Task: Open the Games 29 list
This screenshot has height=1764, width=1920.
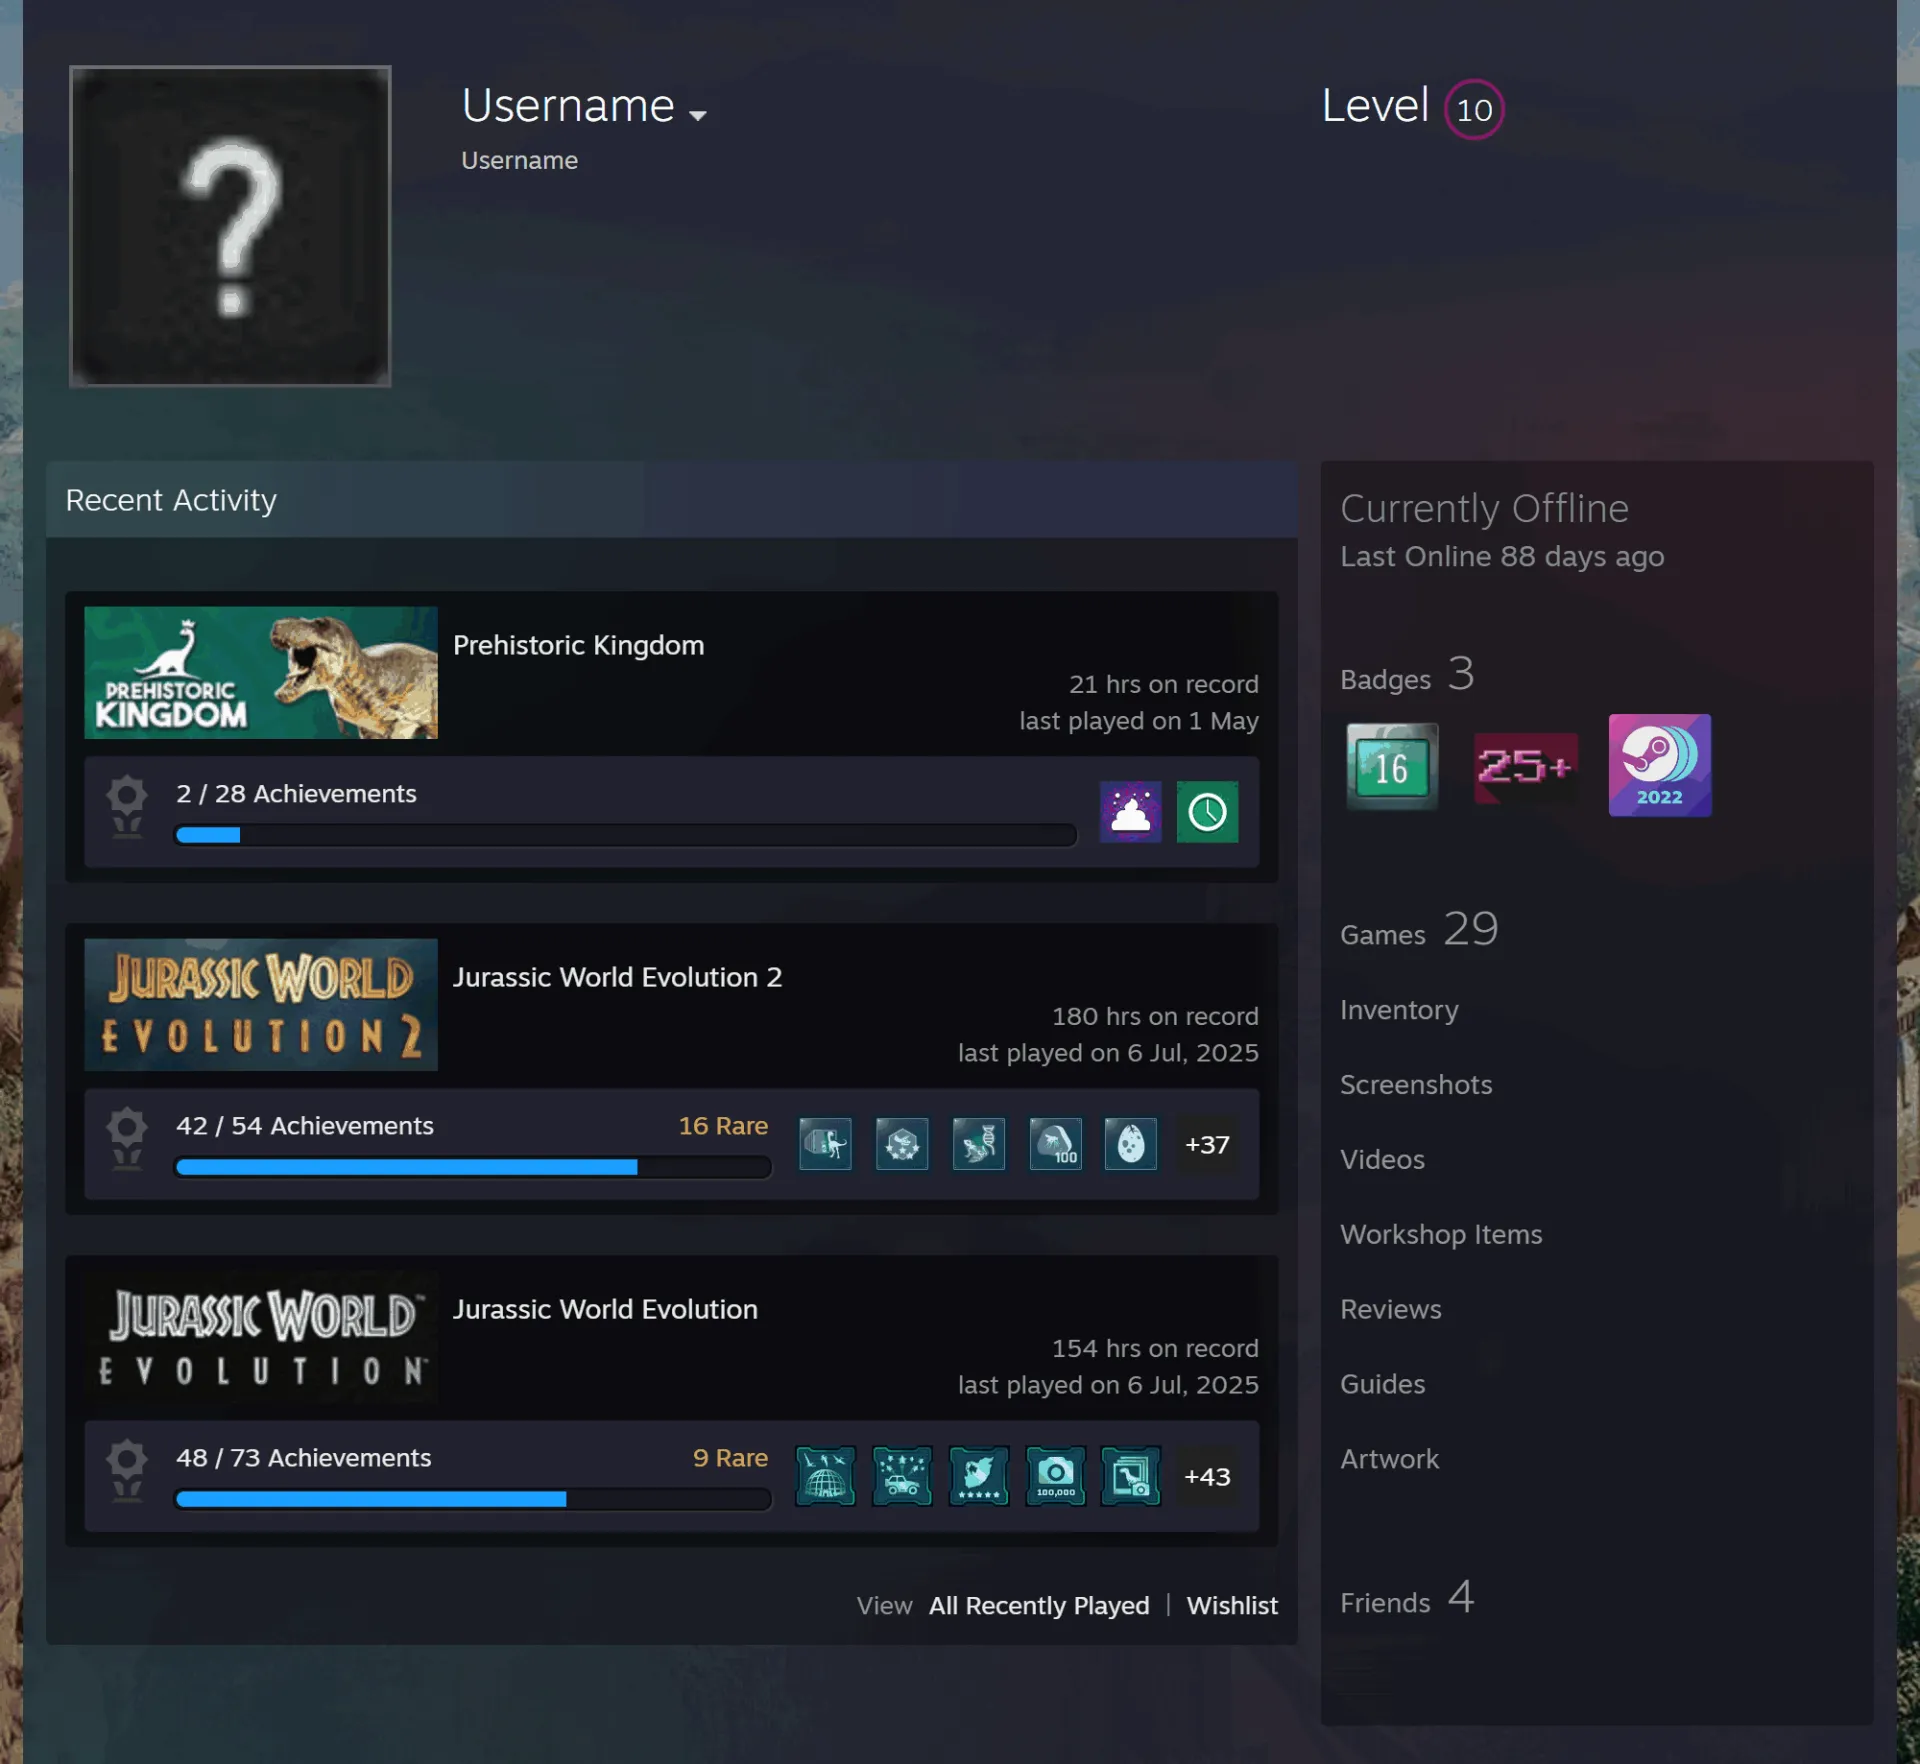Action: point(1419,930)
